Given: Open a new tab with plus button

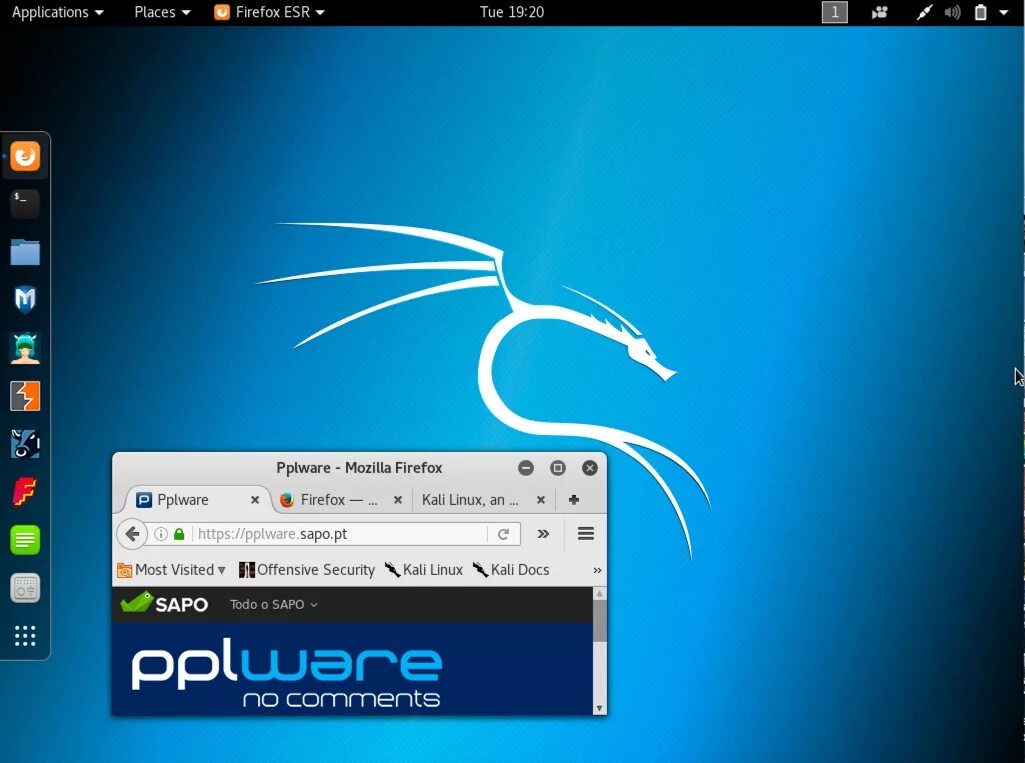Looking at the screenshot, I should [x=573, y=500].
